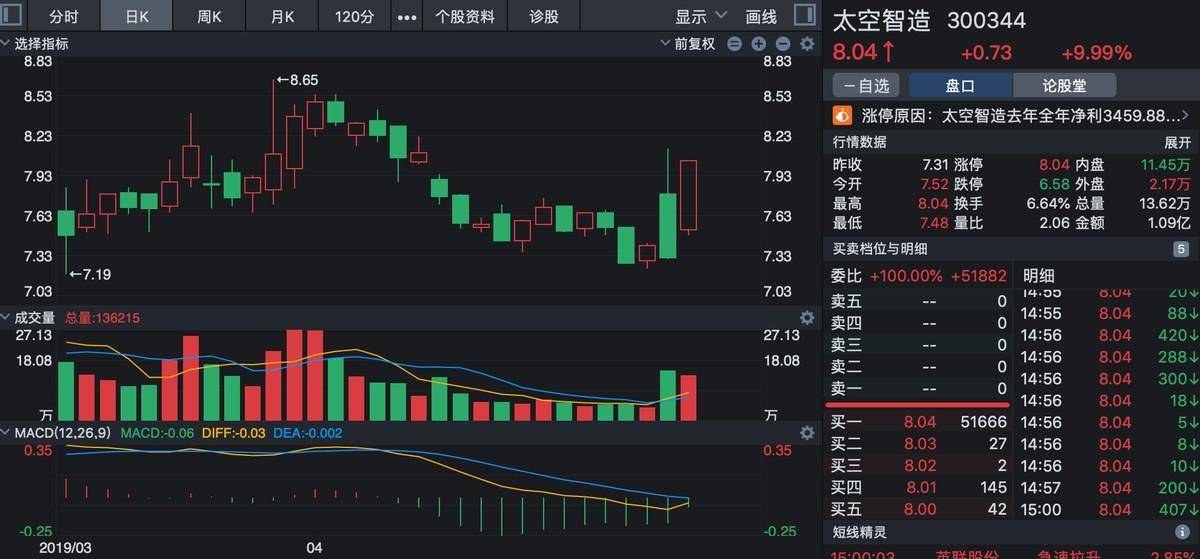Switch to the 日K tab
This screenshot has width=1200, height=559.
(x=137, y=17)
